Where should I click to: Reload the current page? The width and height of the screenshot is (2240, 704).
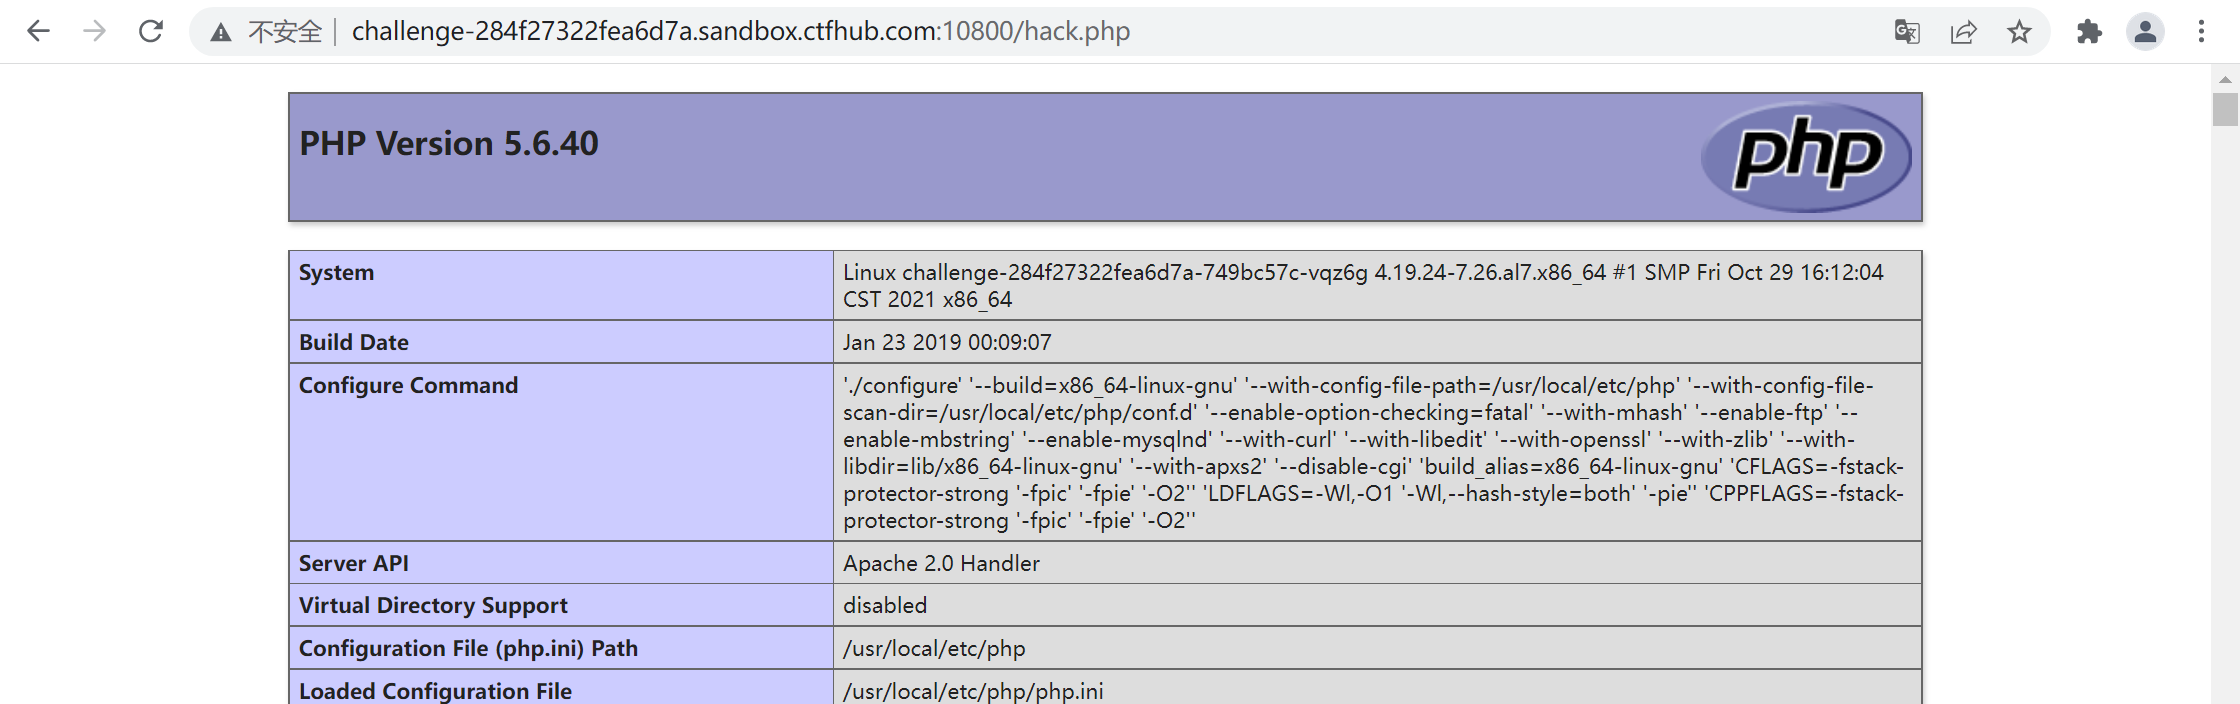151,31
